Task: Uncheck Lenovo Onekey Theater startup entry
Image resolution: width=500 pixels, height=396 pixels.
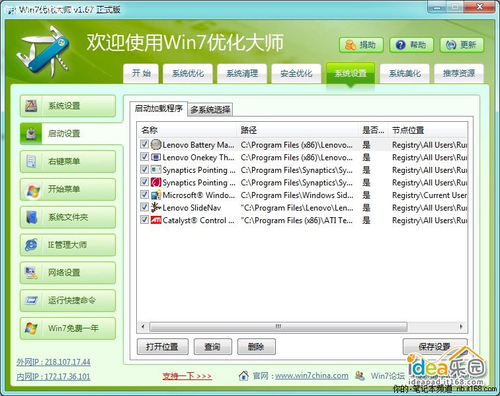Action: [x=144, y=157]
